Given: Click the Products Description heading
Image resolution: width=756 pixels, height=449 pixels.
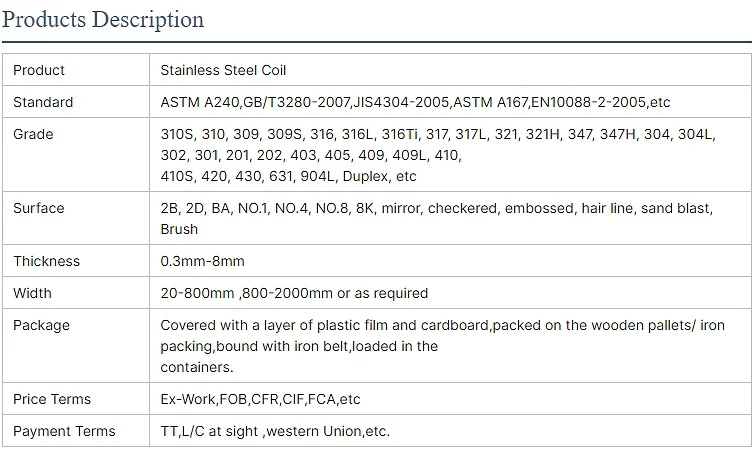Looking at the screenshot, I should tap(103, 20).
